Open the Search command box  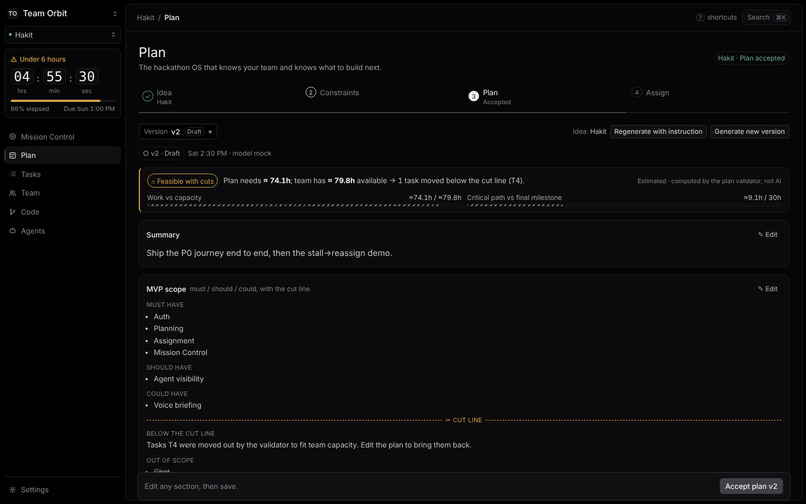766,17
